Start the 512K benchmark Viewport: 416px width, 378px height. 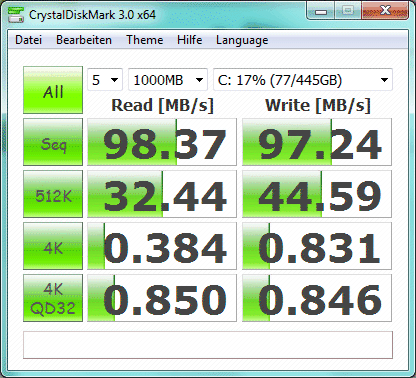coord(53,194)
